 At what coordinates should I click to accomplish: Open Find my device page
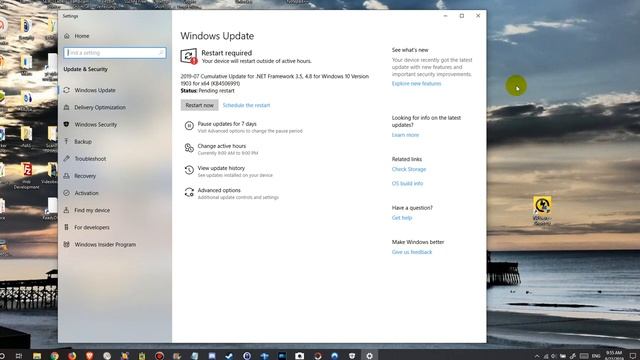(92, 210)
